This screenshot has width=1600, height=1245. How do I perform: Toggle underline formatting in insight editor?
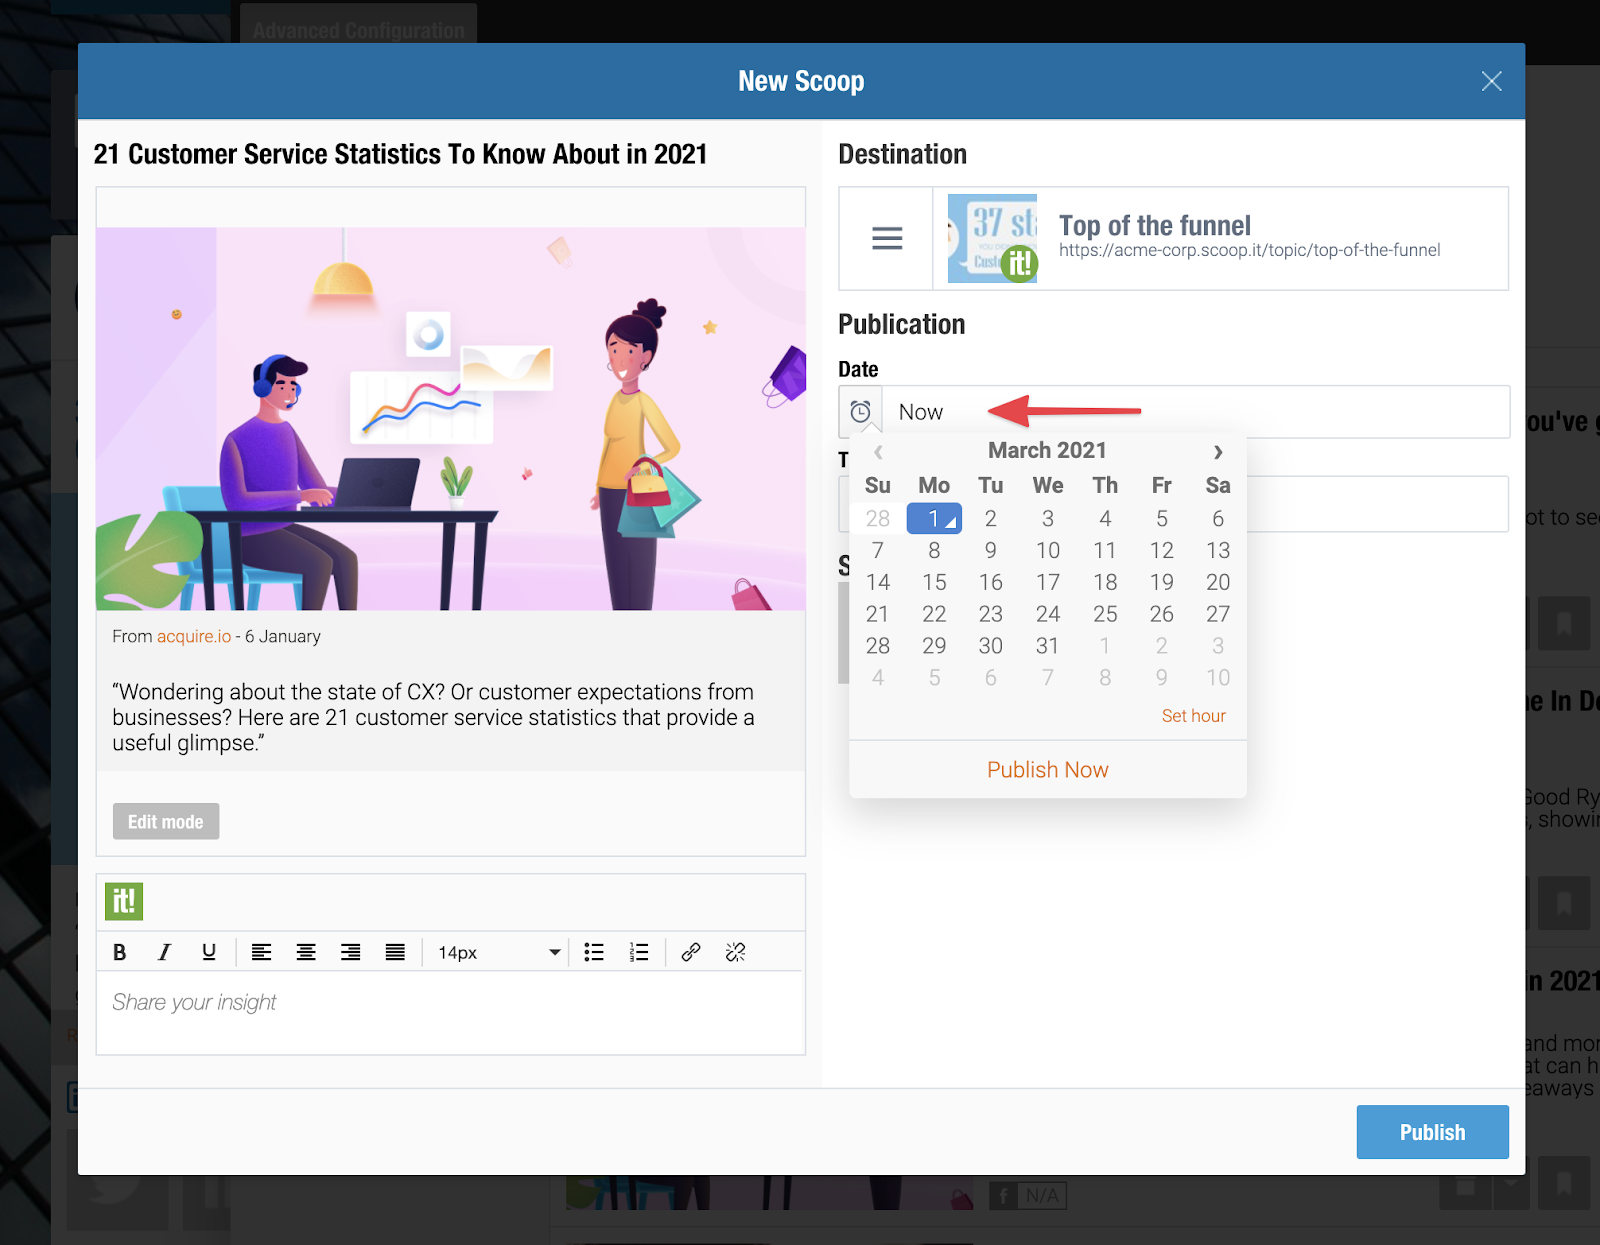tap(208, 952)
